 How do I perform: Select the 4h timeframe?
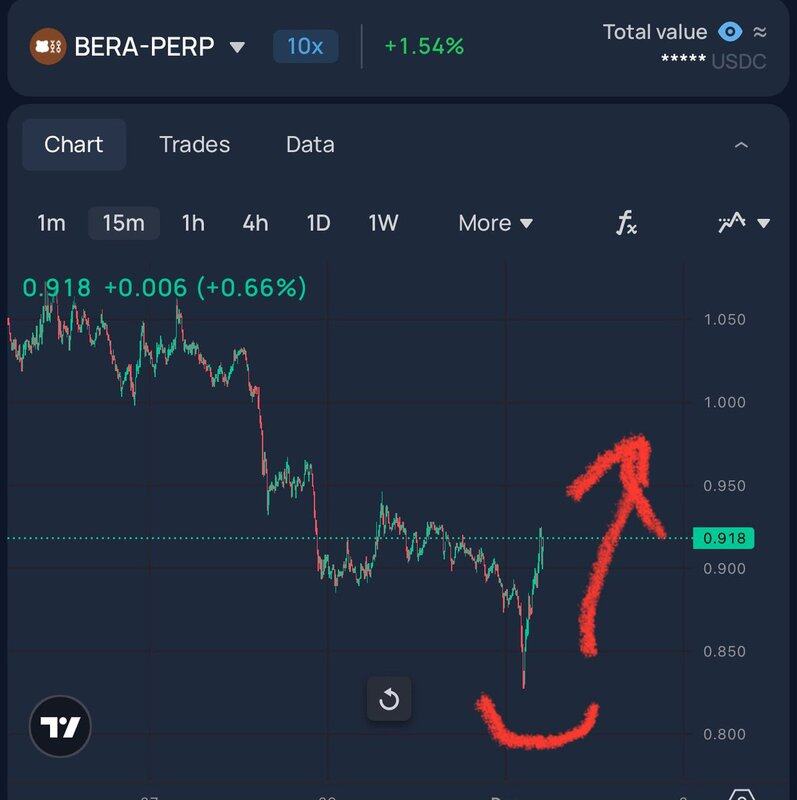point(255,223)
